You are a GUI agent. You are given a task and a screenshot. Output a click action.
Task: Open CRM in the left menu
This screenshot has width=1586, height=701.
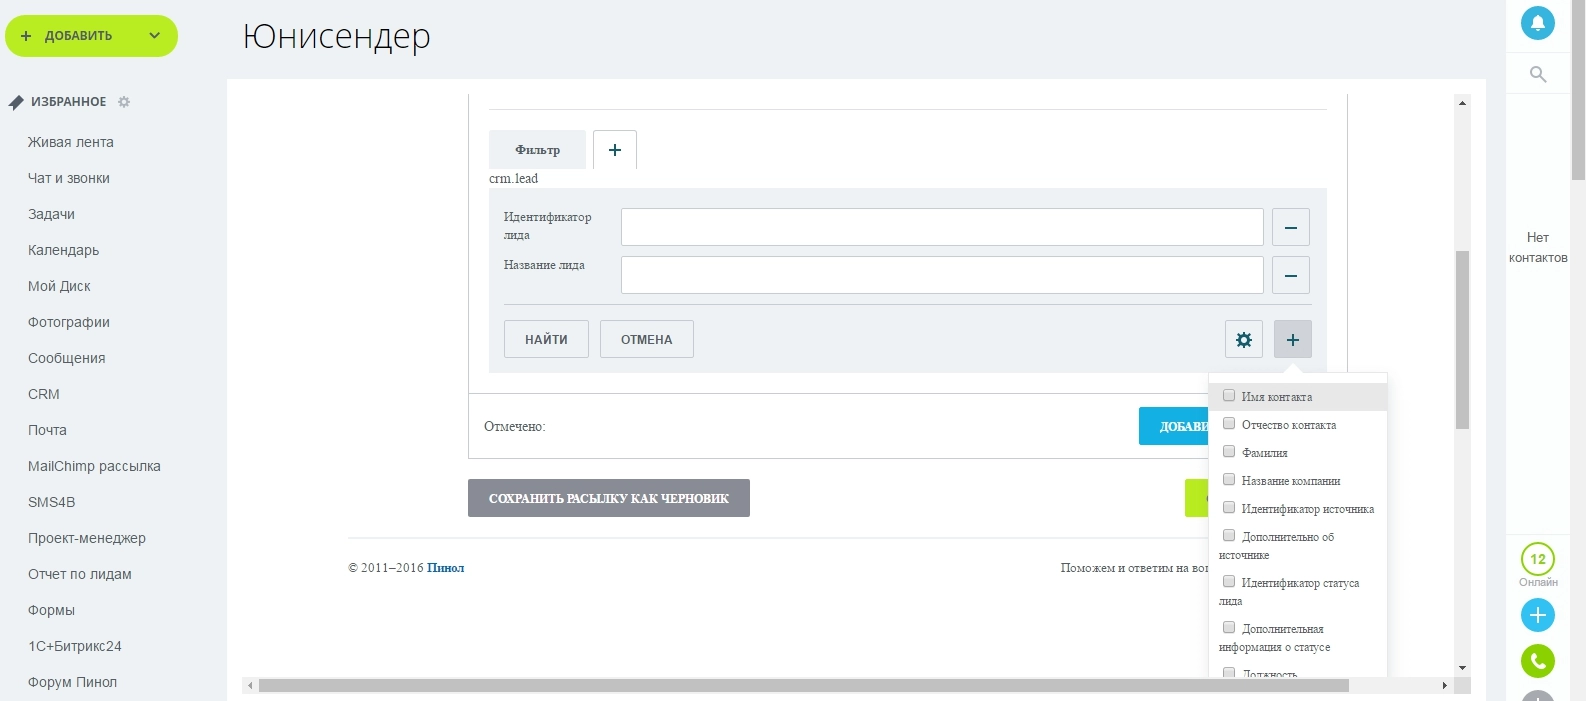pos(44,394)
